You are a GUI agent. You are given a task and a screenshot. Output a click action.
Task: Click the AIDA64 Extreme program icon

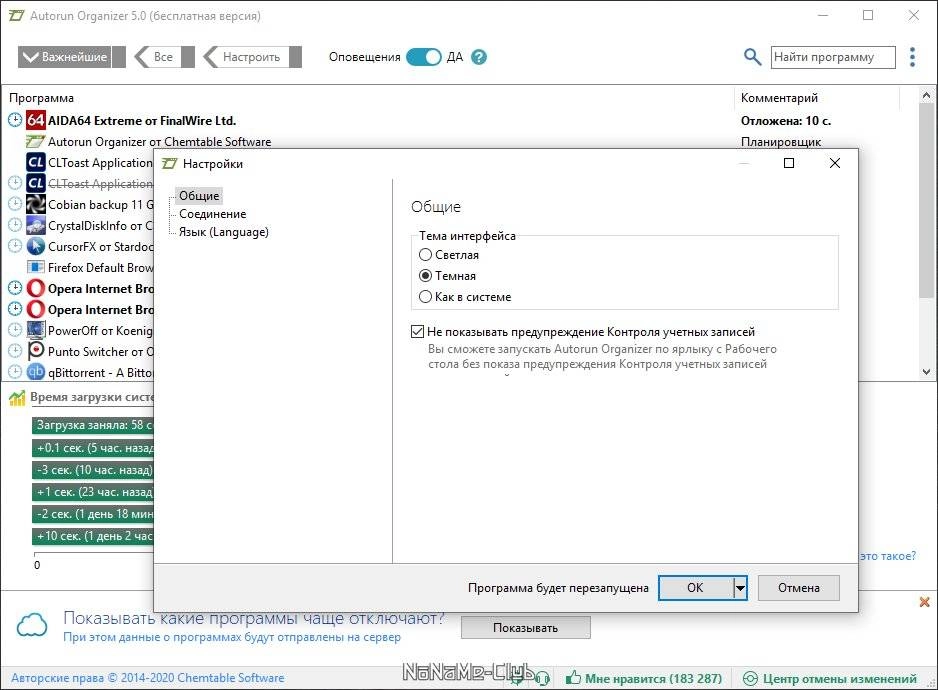click(35, 120)
